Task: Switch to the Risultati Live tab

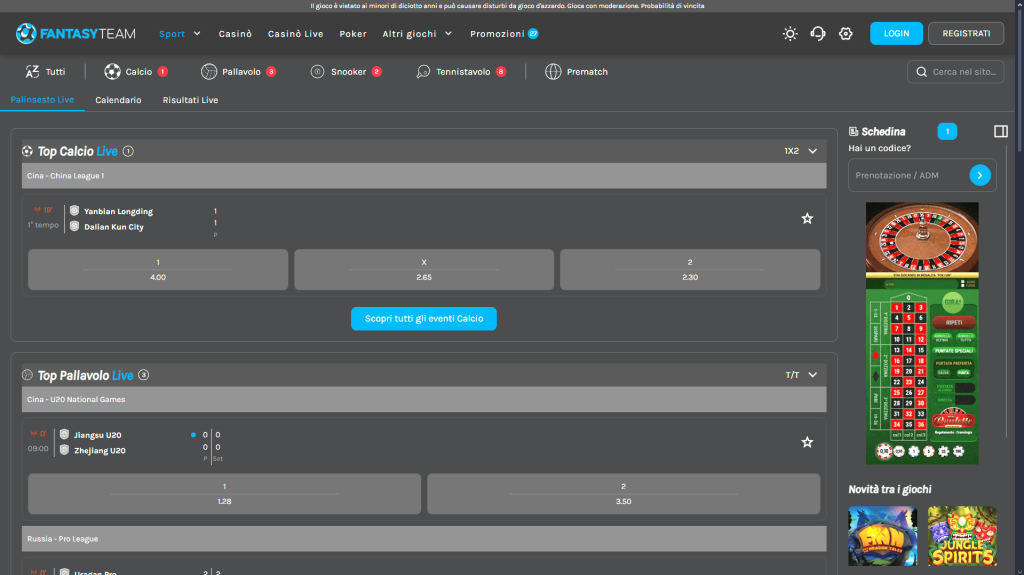Action: tap(190, 100)
